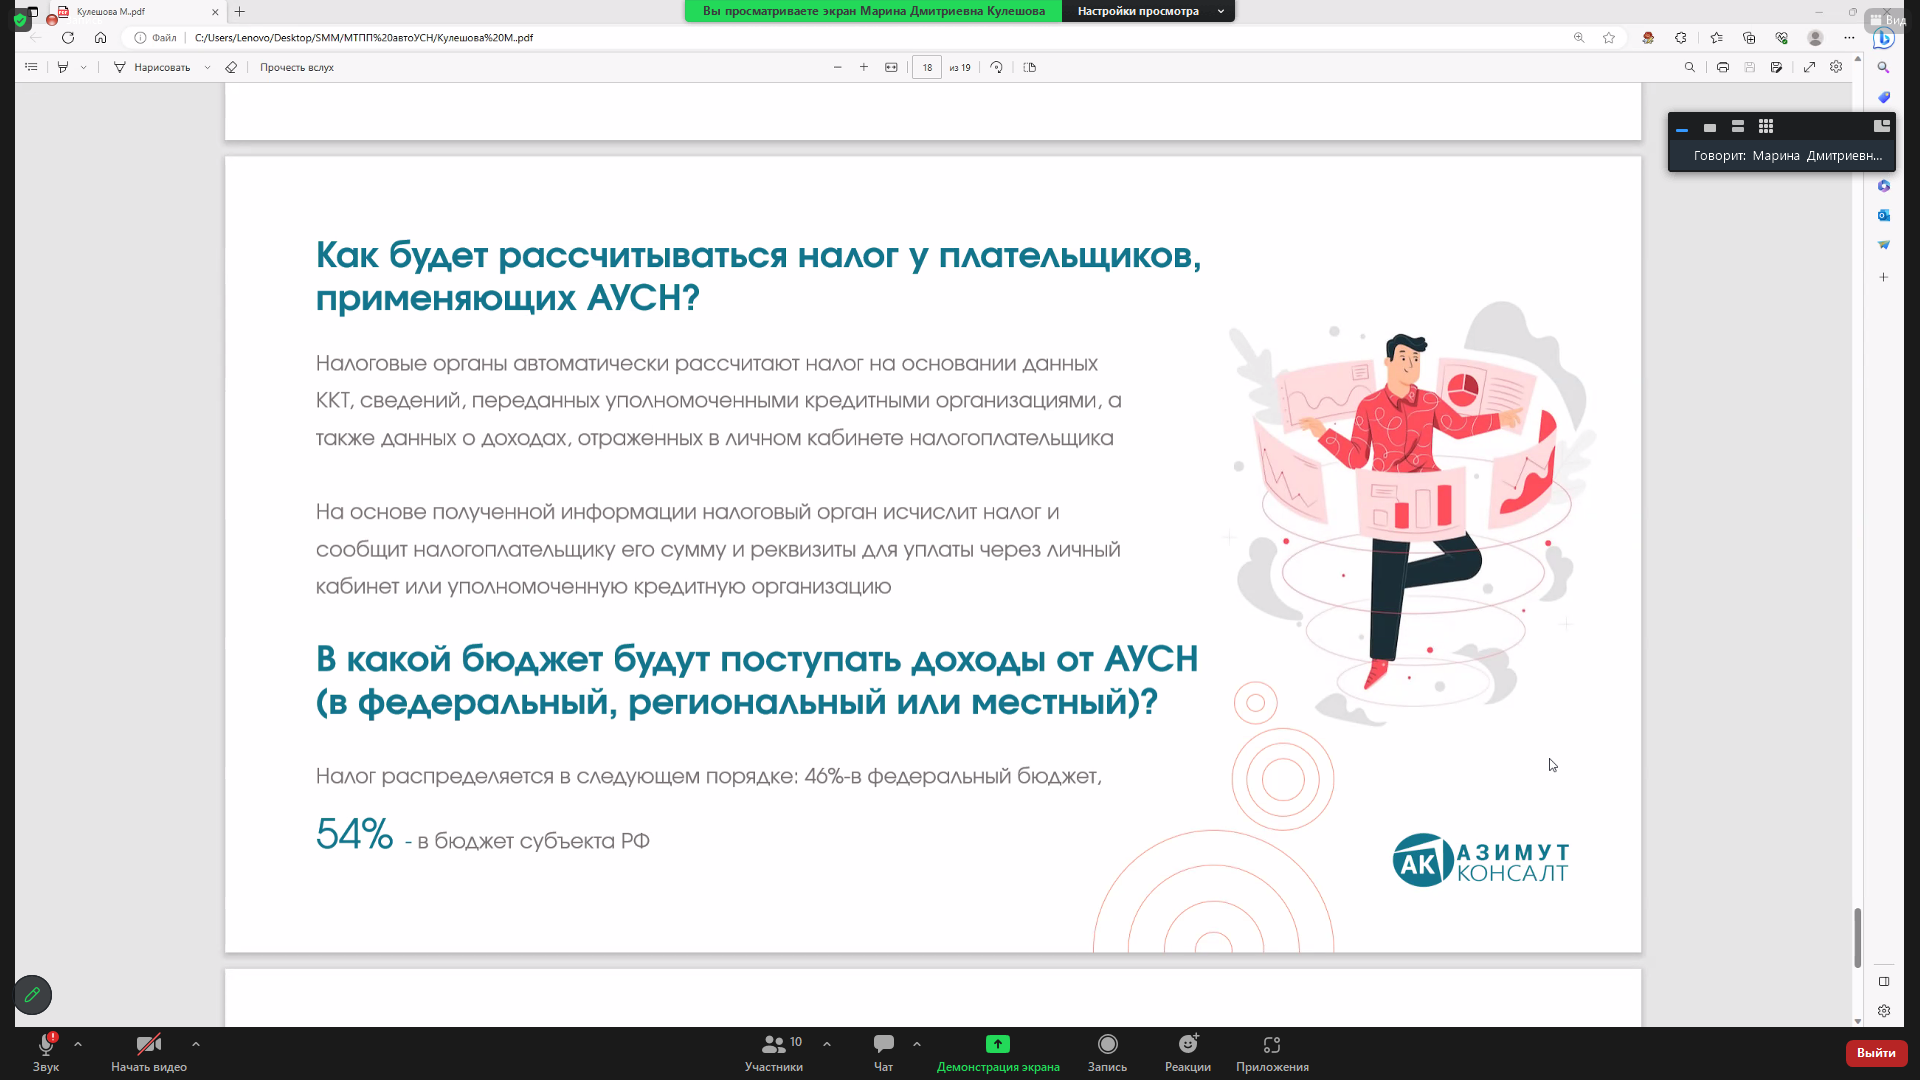
Task: Expand audio options arrow next to Звук
Action: pyautogui.click(x=78, y=1044)
